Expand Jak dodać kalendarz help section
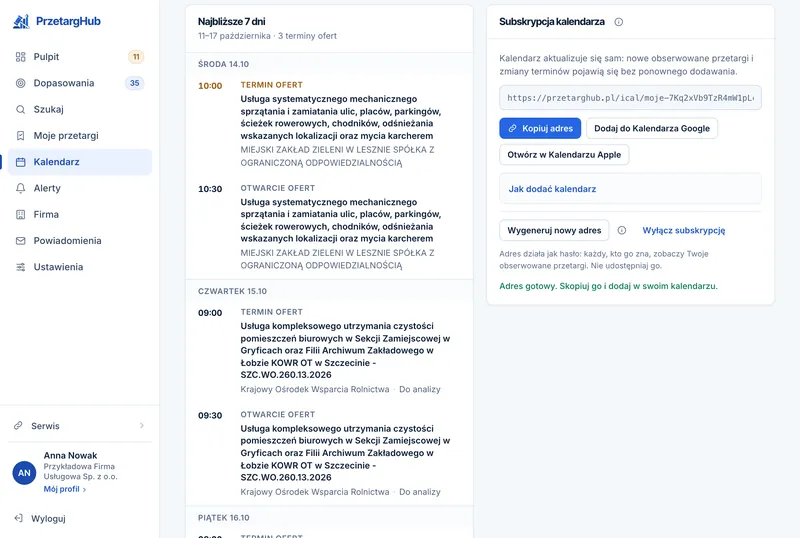 630,189
